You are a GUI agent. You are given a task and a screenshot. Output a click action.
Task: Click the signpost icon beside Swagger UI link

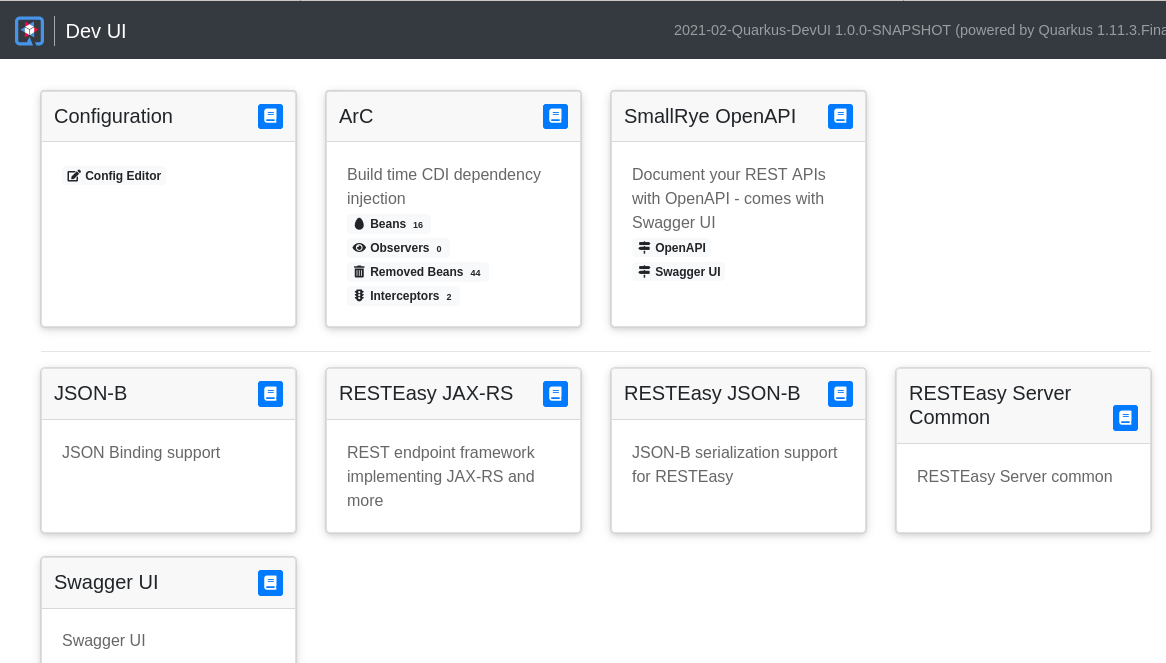tap(644, 271)
